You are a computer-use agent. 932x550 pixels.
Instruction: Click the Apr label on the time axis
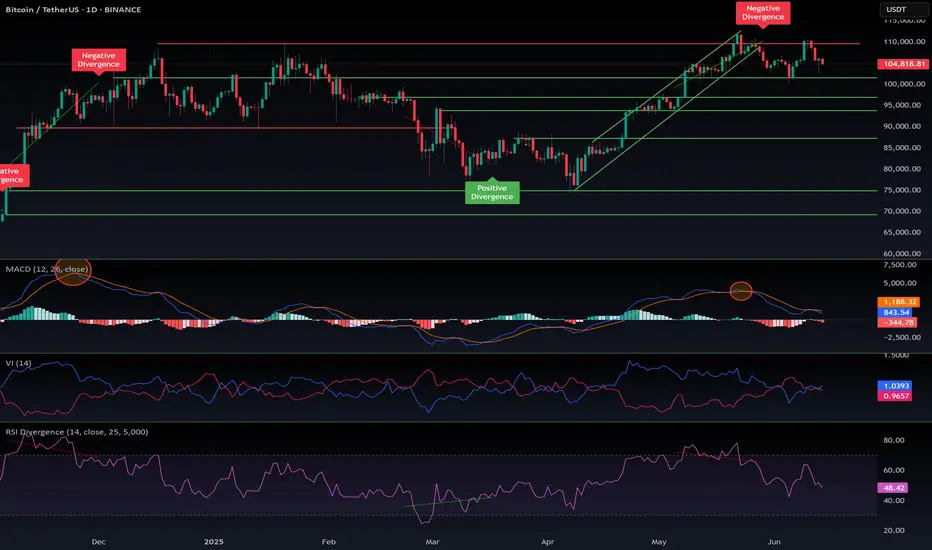click(x=547, y=542)
